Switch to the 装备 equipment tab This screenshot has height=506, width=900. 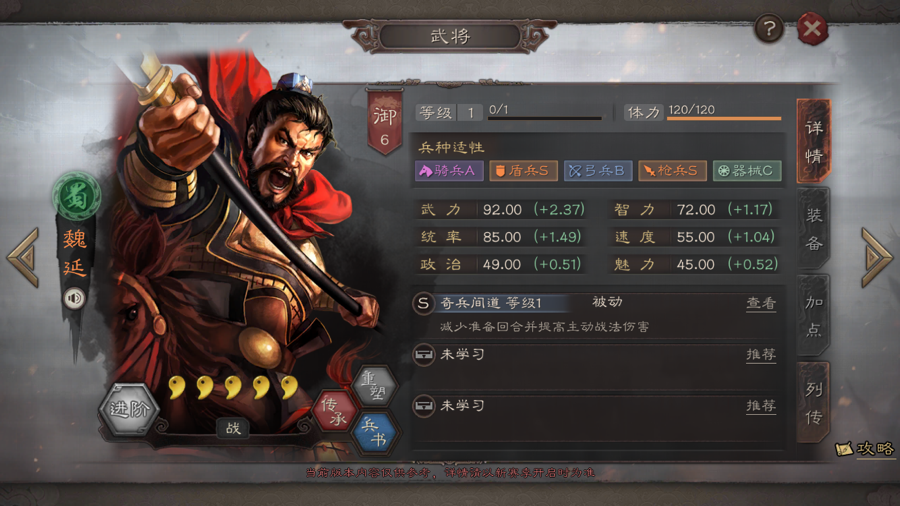coord(813,229)
